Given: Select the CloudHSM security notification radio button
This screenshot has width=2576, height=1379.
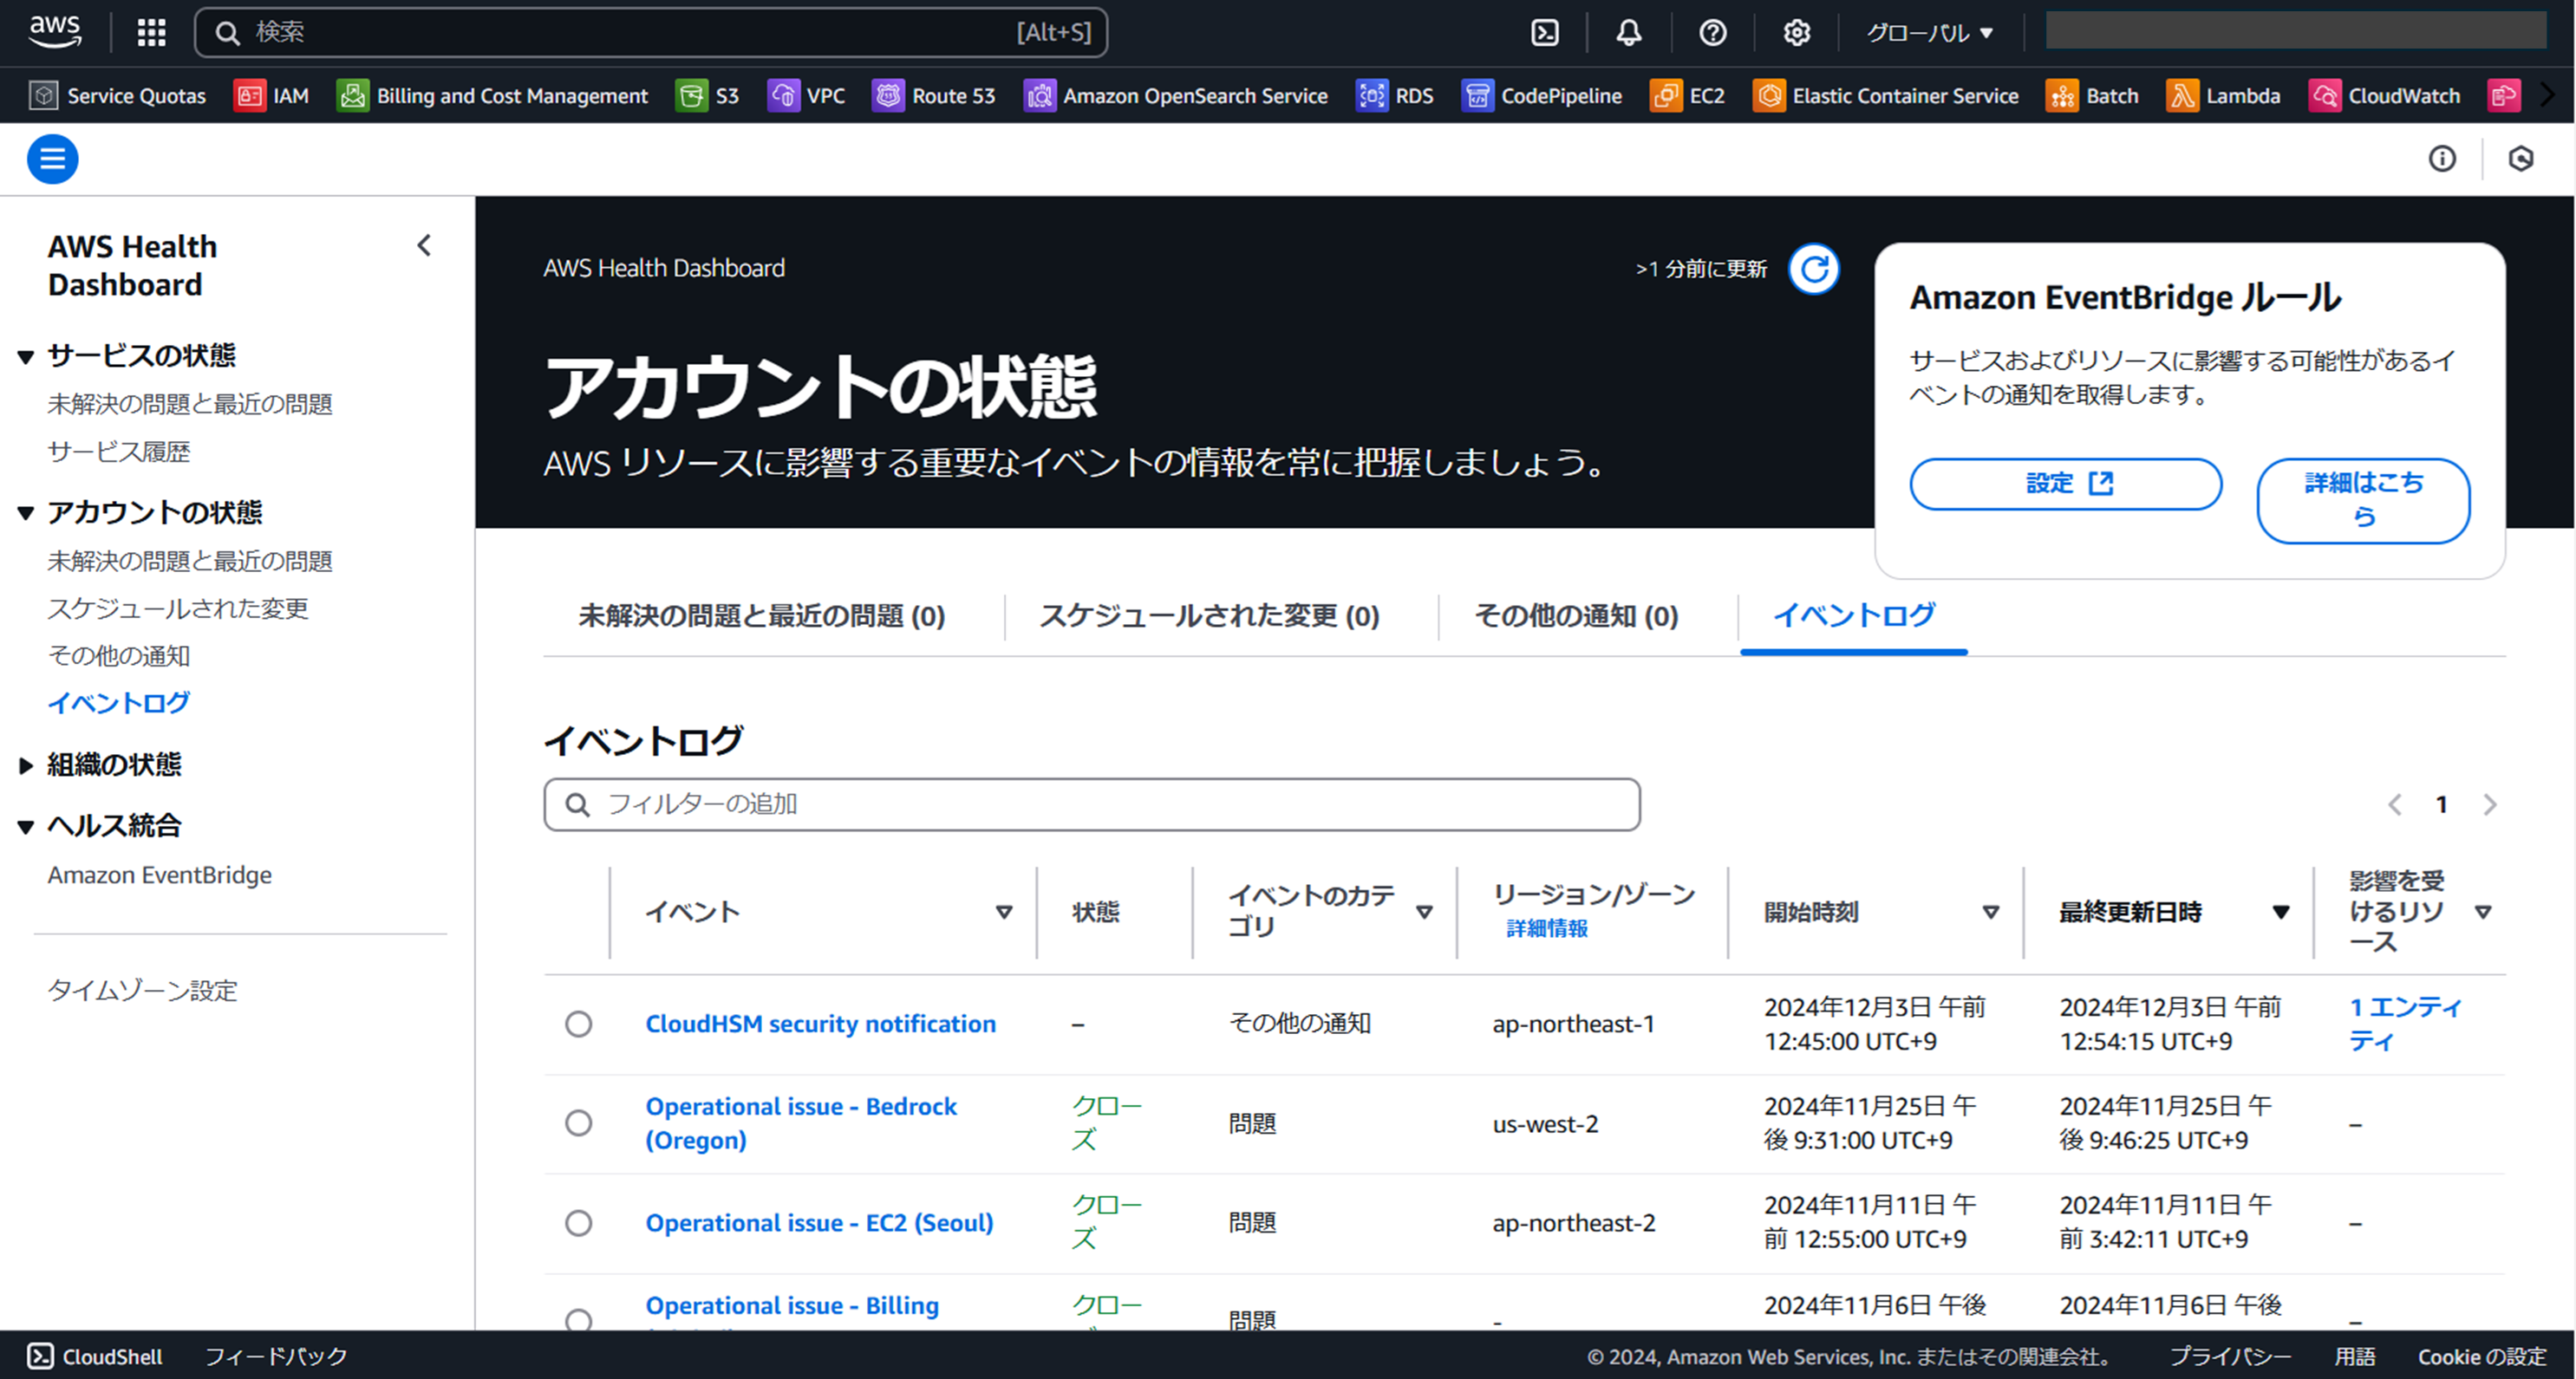Looking at the screenshot, I should pyautogui.click(x=578, y=1024).
